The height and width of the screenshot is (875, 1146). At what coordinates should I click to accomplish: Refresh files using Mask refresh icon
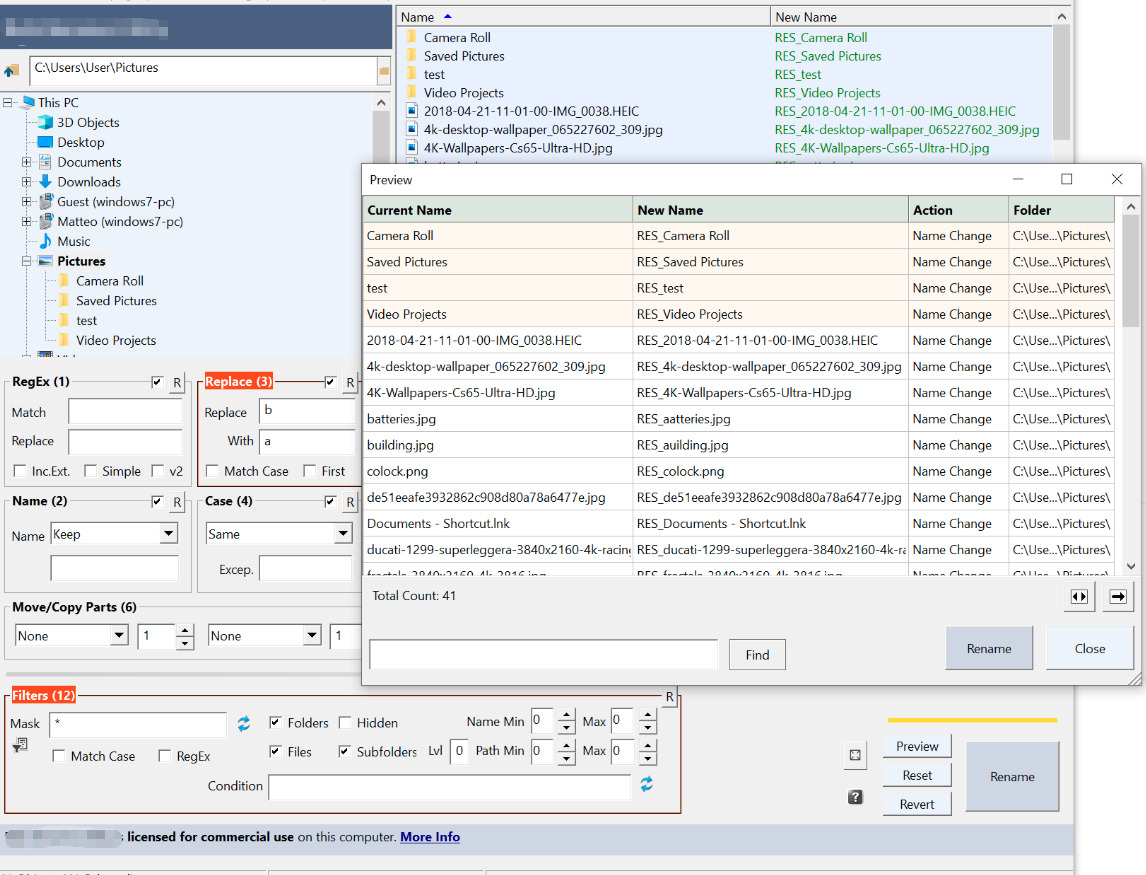click(x=244, y=723)
